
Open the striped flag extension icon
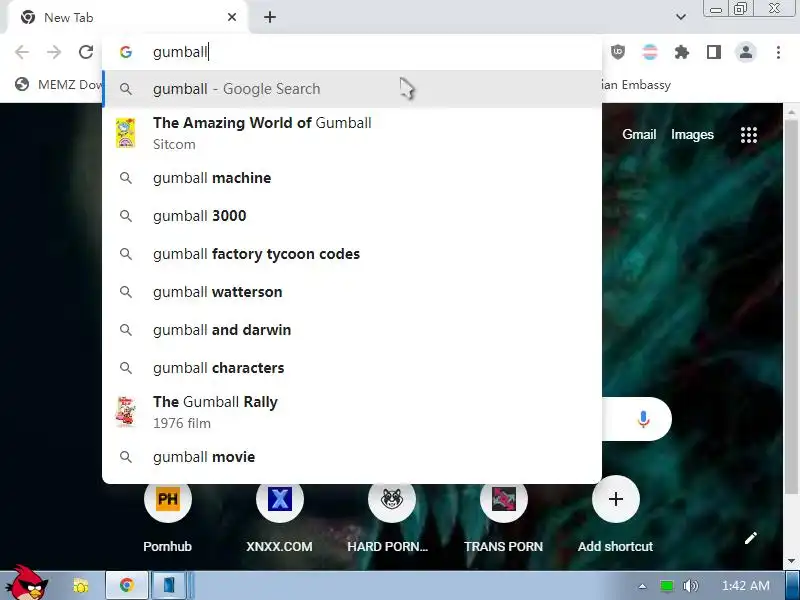pos(649,52)
